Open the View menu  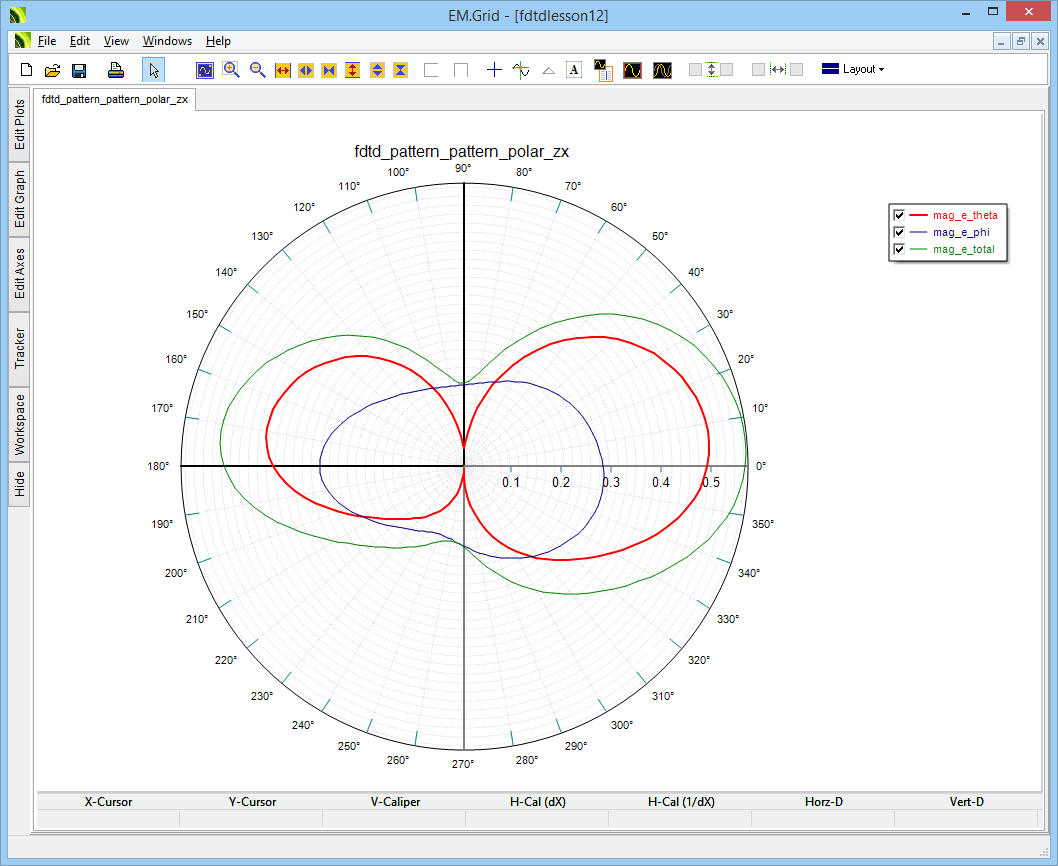click(x=116, y=41)
